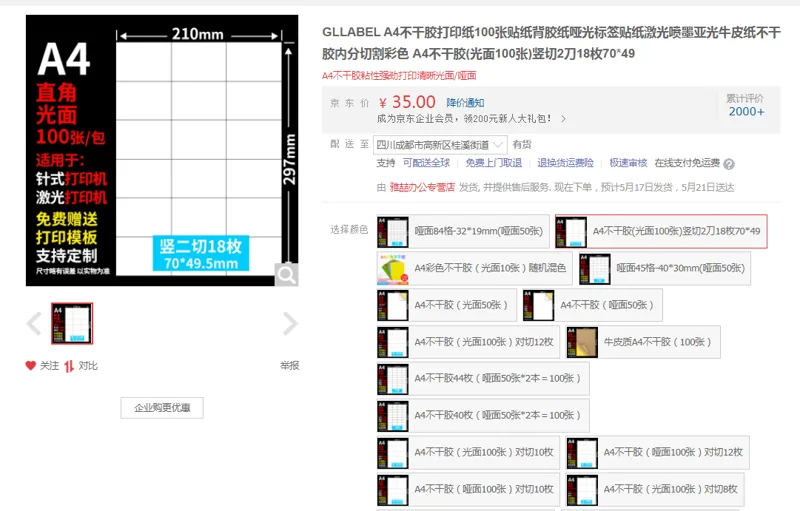Select option A4不干胶40枚(哑面50张*2本=100张)
Screen dimensions: 800x511
click(483, 415)
